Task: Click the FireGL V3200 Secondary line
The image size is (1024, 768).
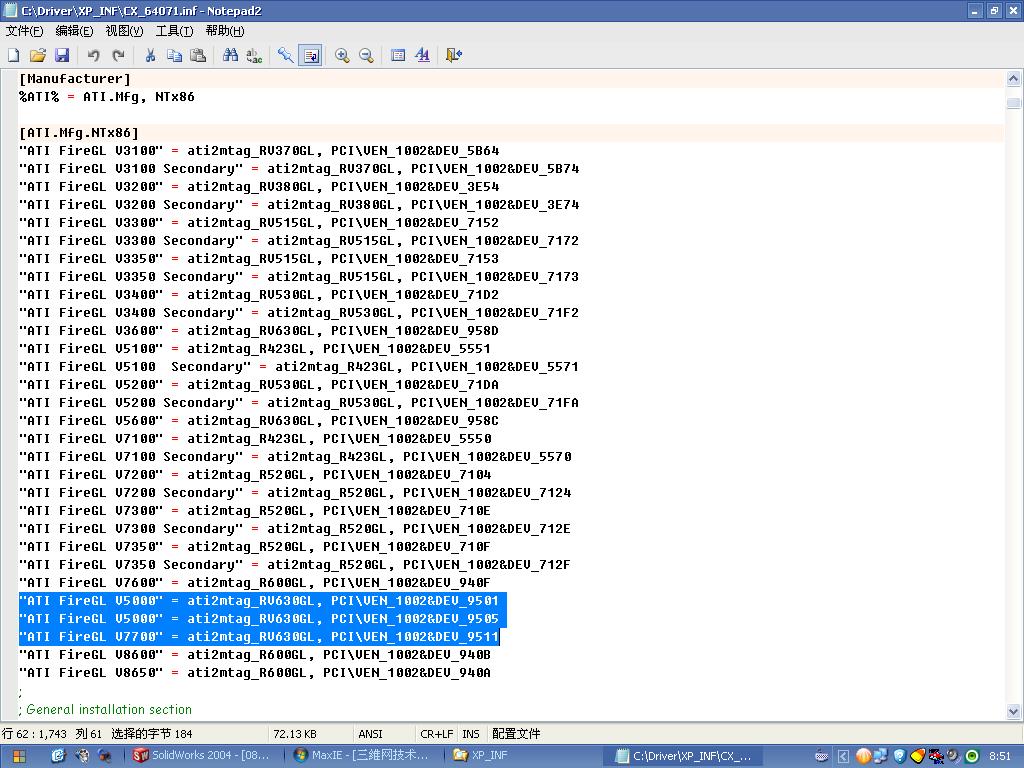Action: coord(299,204)
